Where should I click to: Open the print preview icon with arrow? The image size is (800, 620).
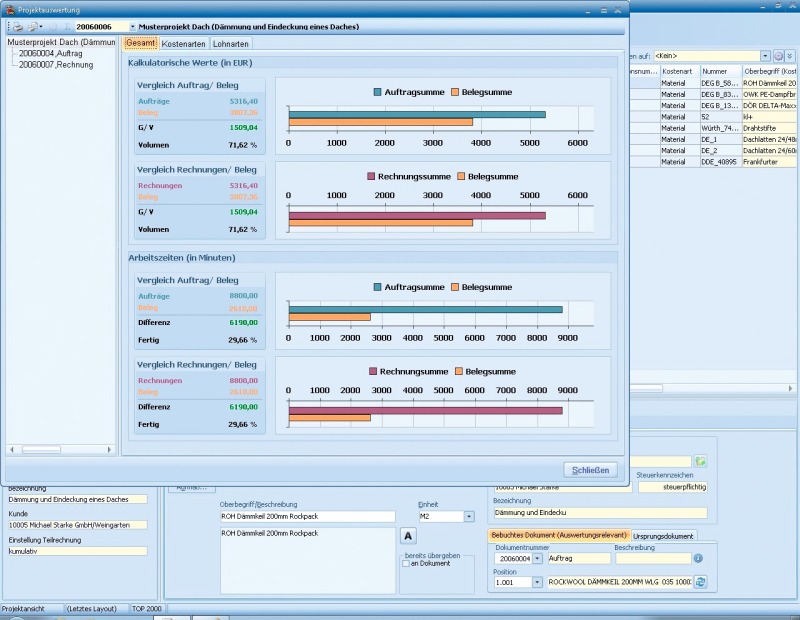[34, 27]
